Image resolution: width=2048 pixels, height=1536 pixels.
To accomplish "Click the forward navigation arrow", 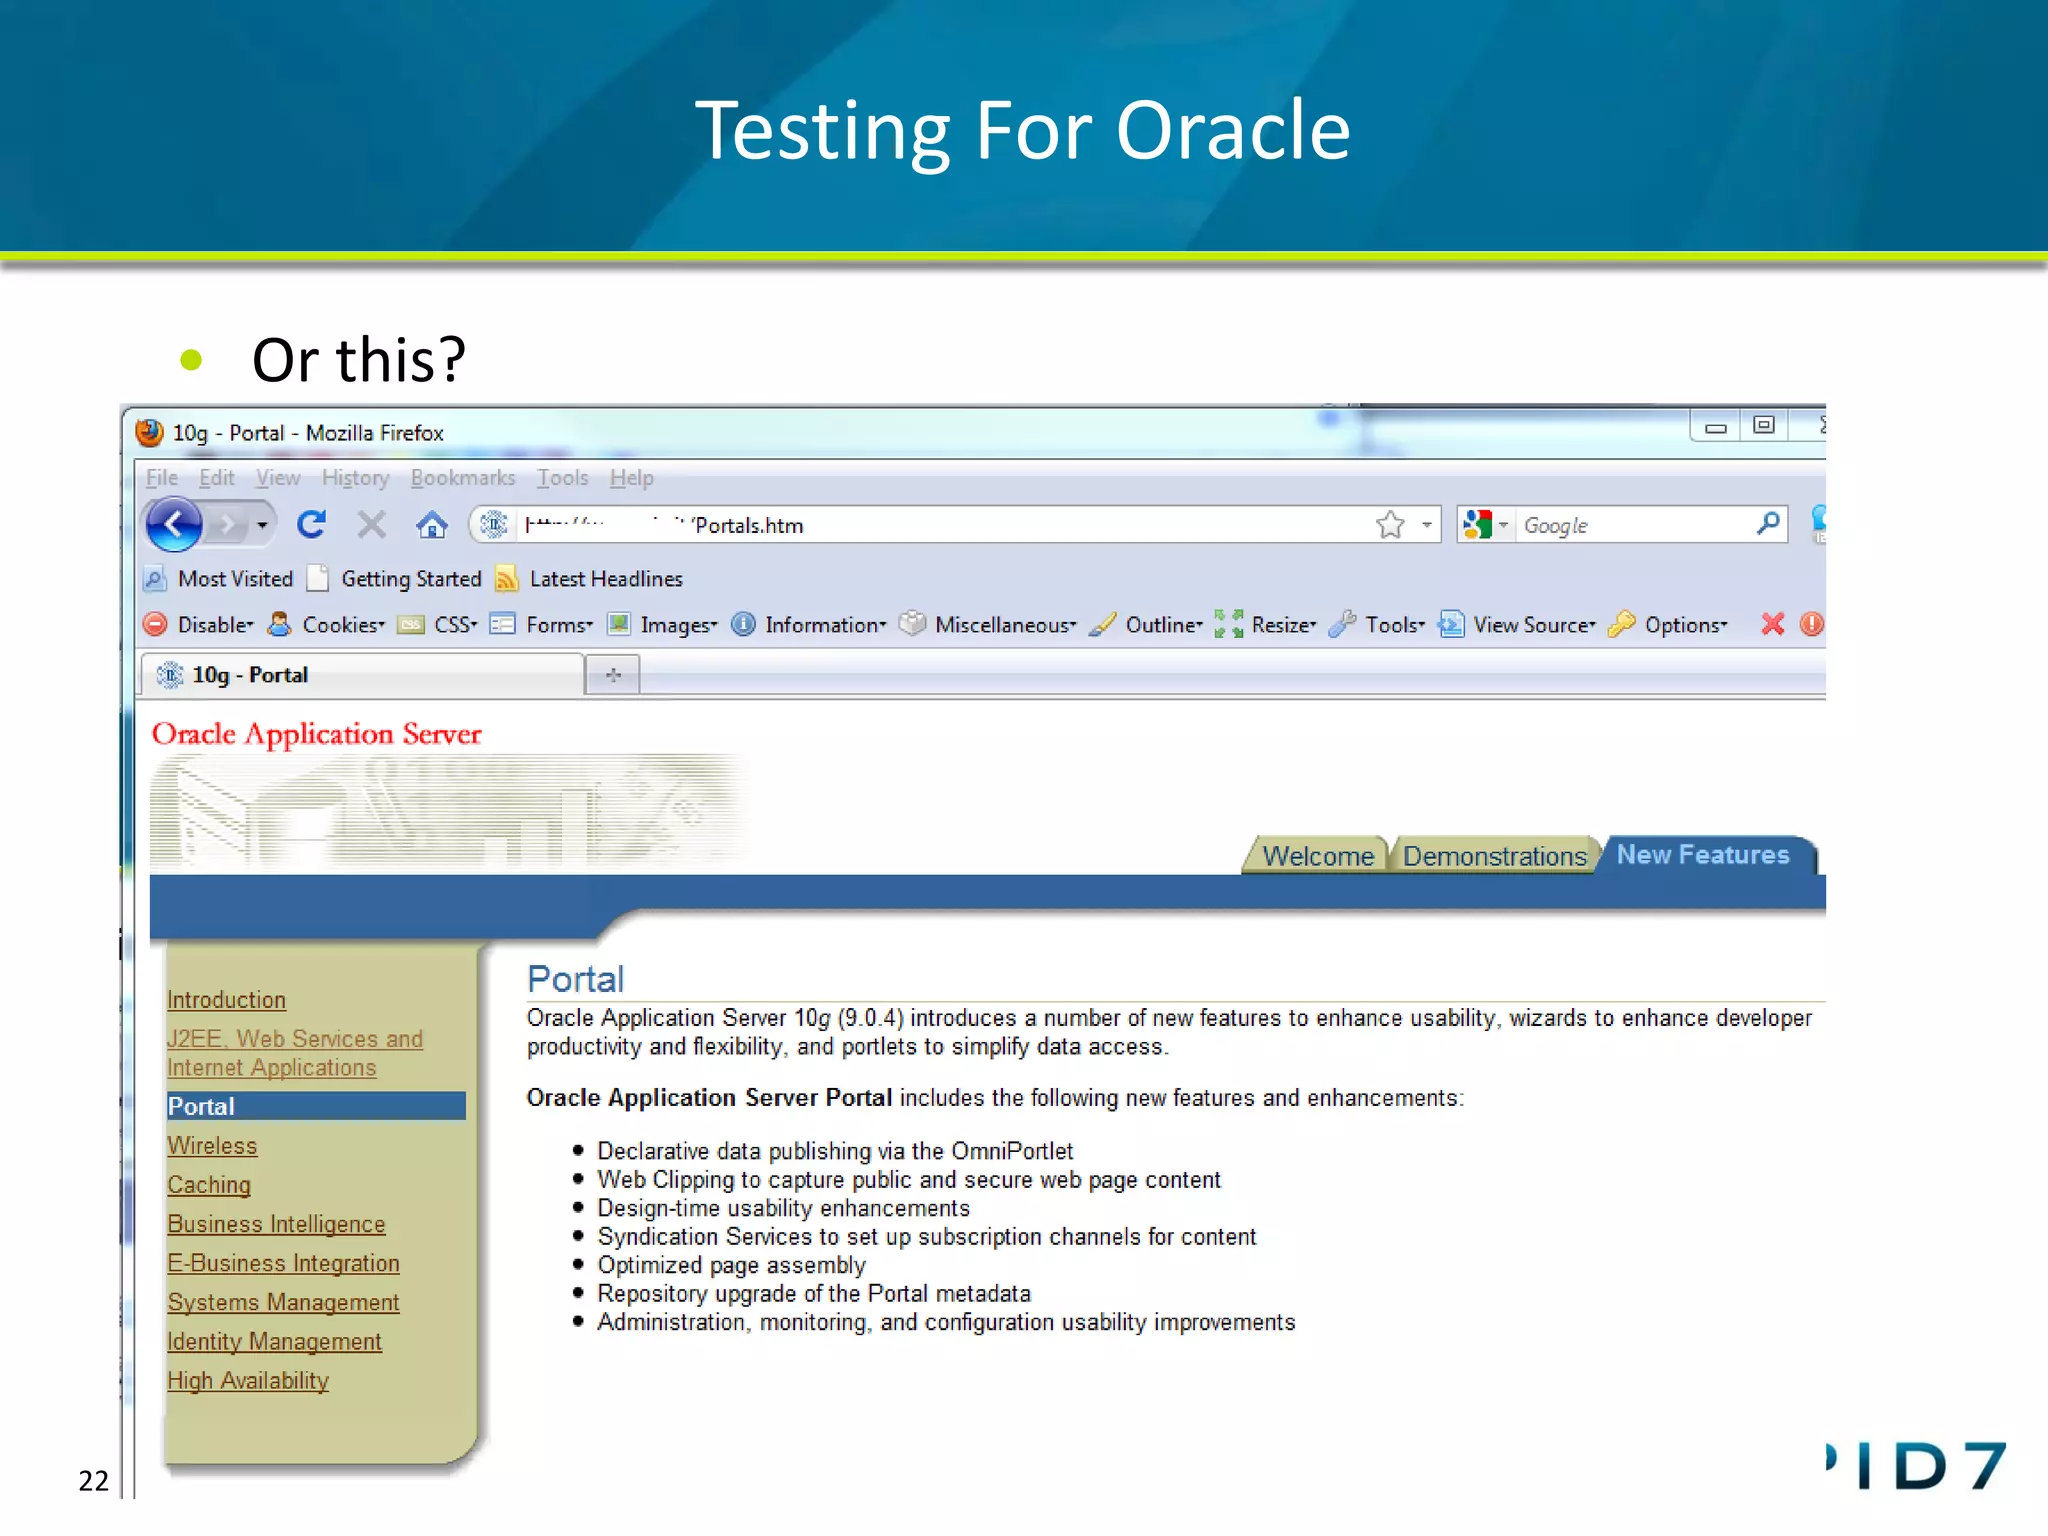I will tap(229, 524).
